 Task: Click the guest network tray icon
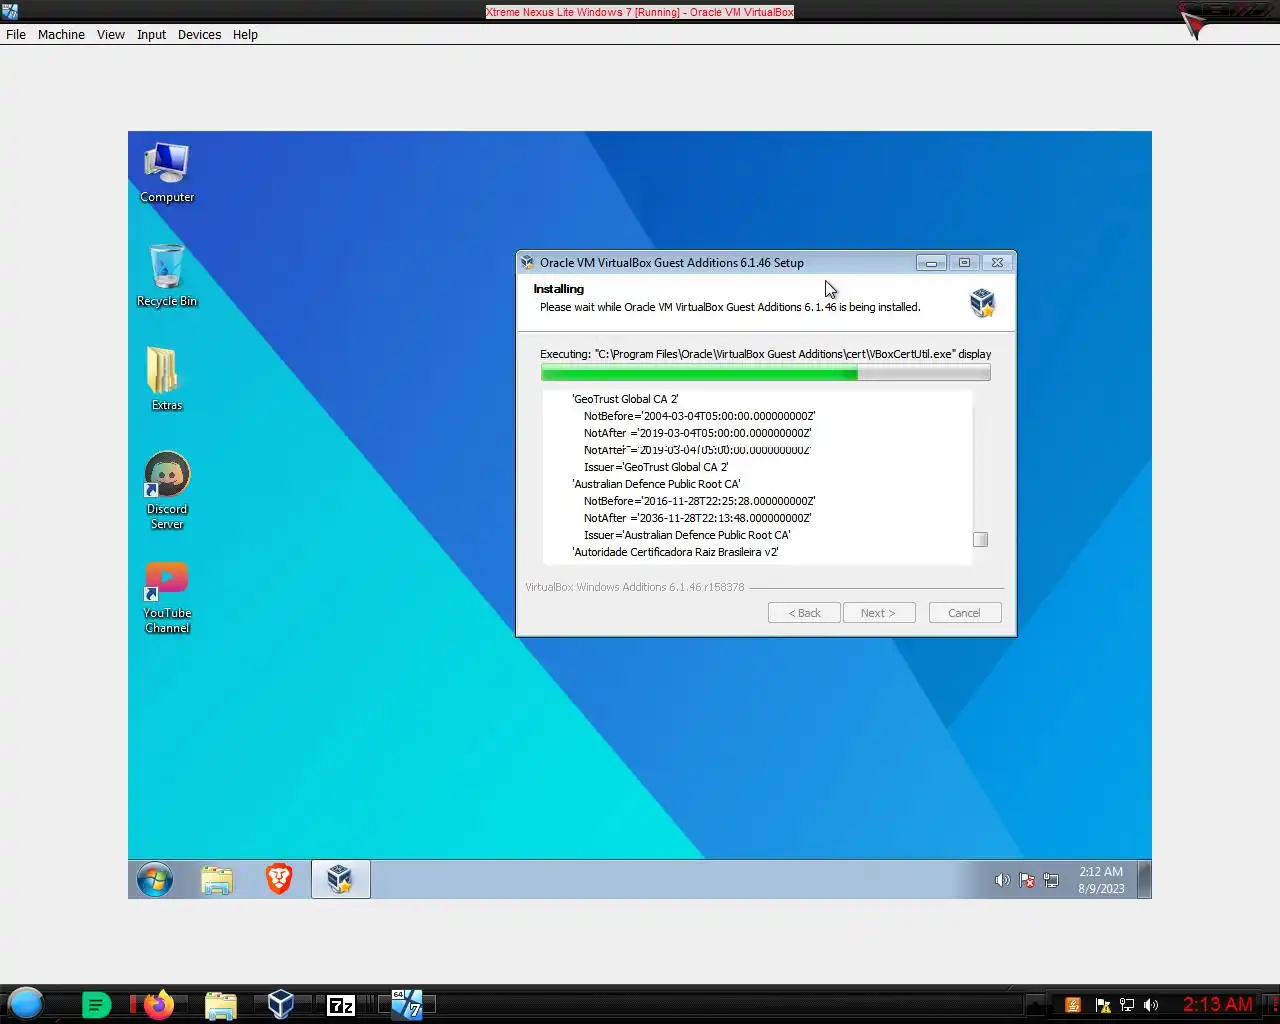[1051, 880]
